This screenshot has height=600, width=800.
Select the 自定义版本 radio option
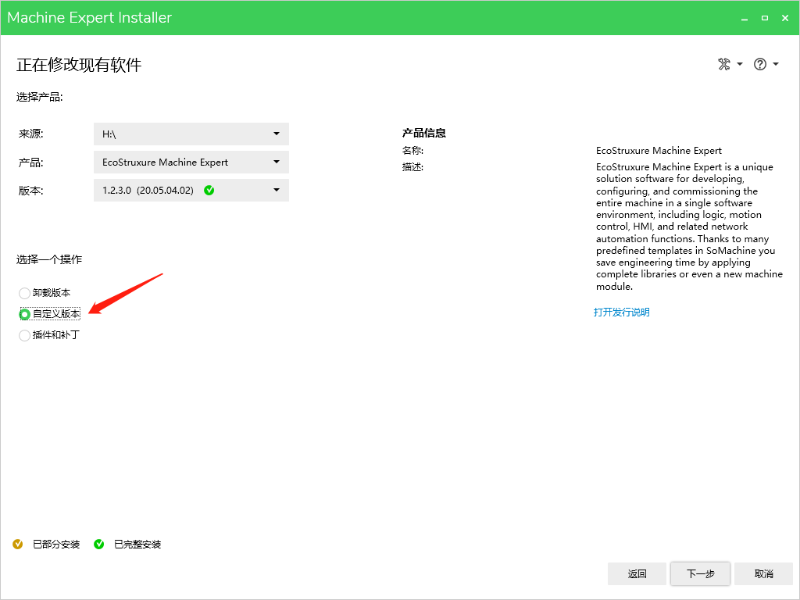[24, 314]
